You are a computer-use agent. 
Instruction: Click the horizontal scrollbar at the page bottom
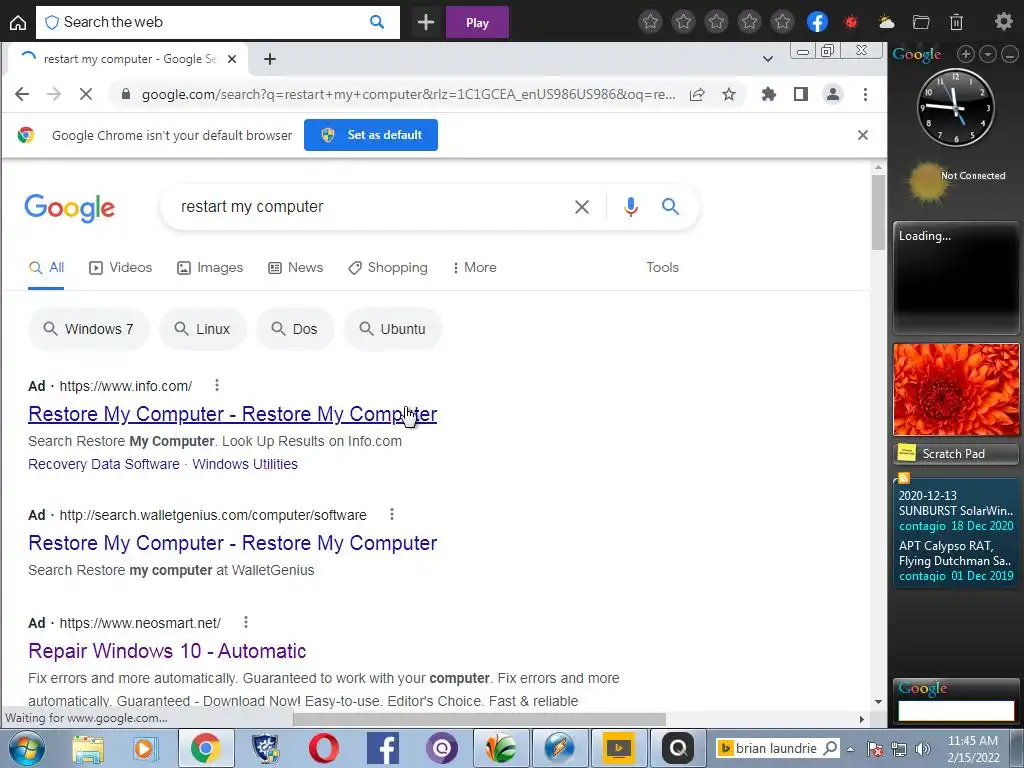point(479,719)
